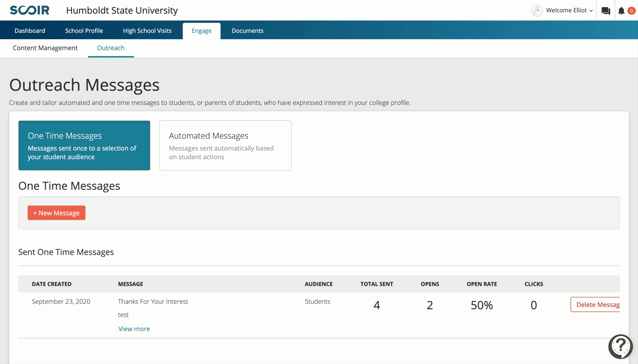Open the chat messages icon

(x=605, y=11)
